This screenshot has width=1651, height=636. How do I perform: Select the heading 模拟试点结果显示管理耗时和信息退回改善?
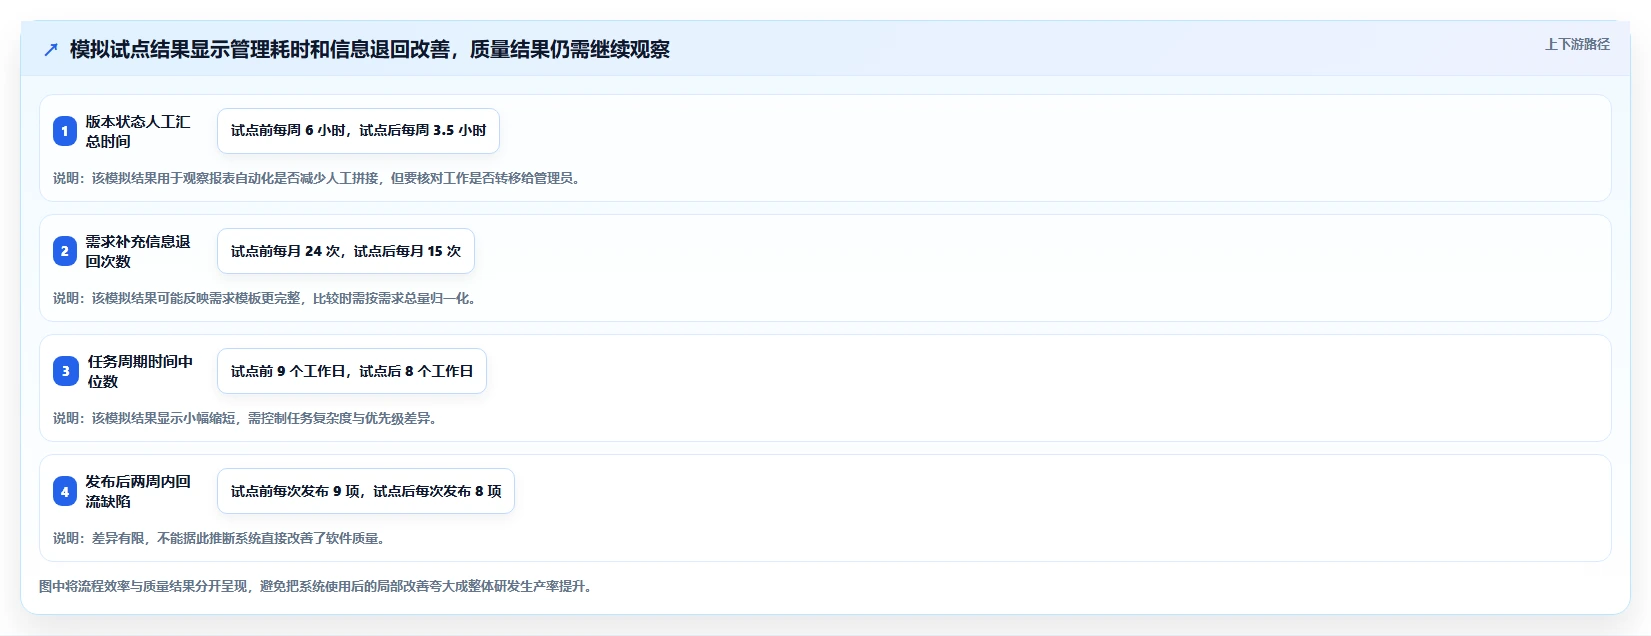click(x=370, y=49)
